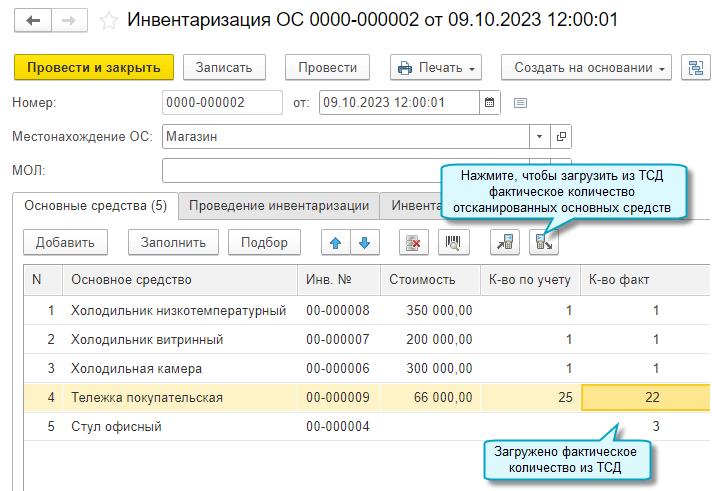This screenshot has height=491, width=712.
Task: Upload data to the terminal device icon
Action: coord(506,242)
